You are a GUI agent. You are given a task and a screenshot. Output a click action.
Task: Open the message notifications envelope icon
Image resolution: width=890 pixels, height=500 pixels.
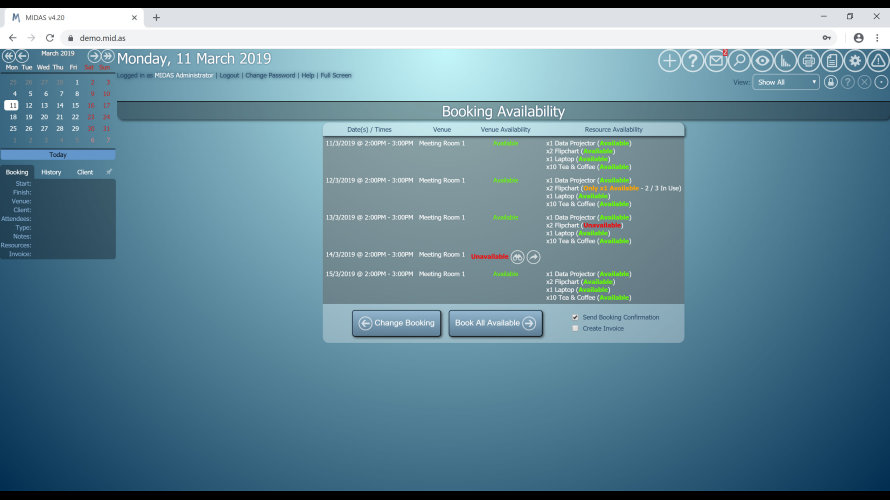pos(716,61)
